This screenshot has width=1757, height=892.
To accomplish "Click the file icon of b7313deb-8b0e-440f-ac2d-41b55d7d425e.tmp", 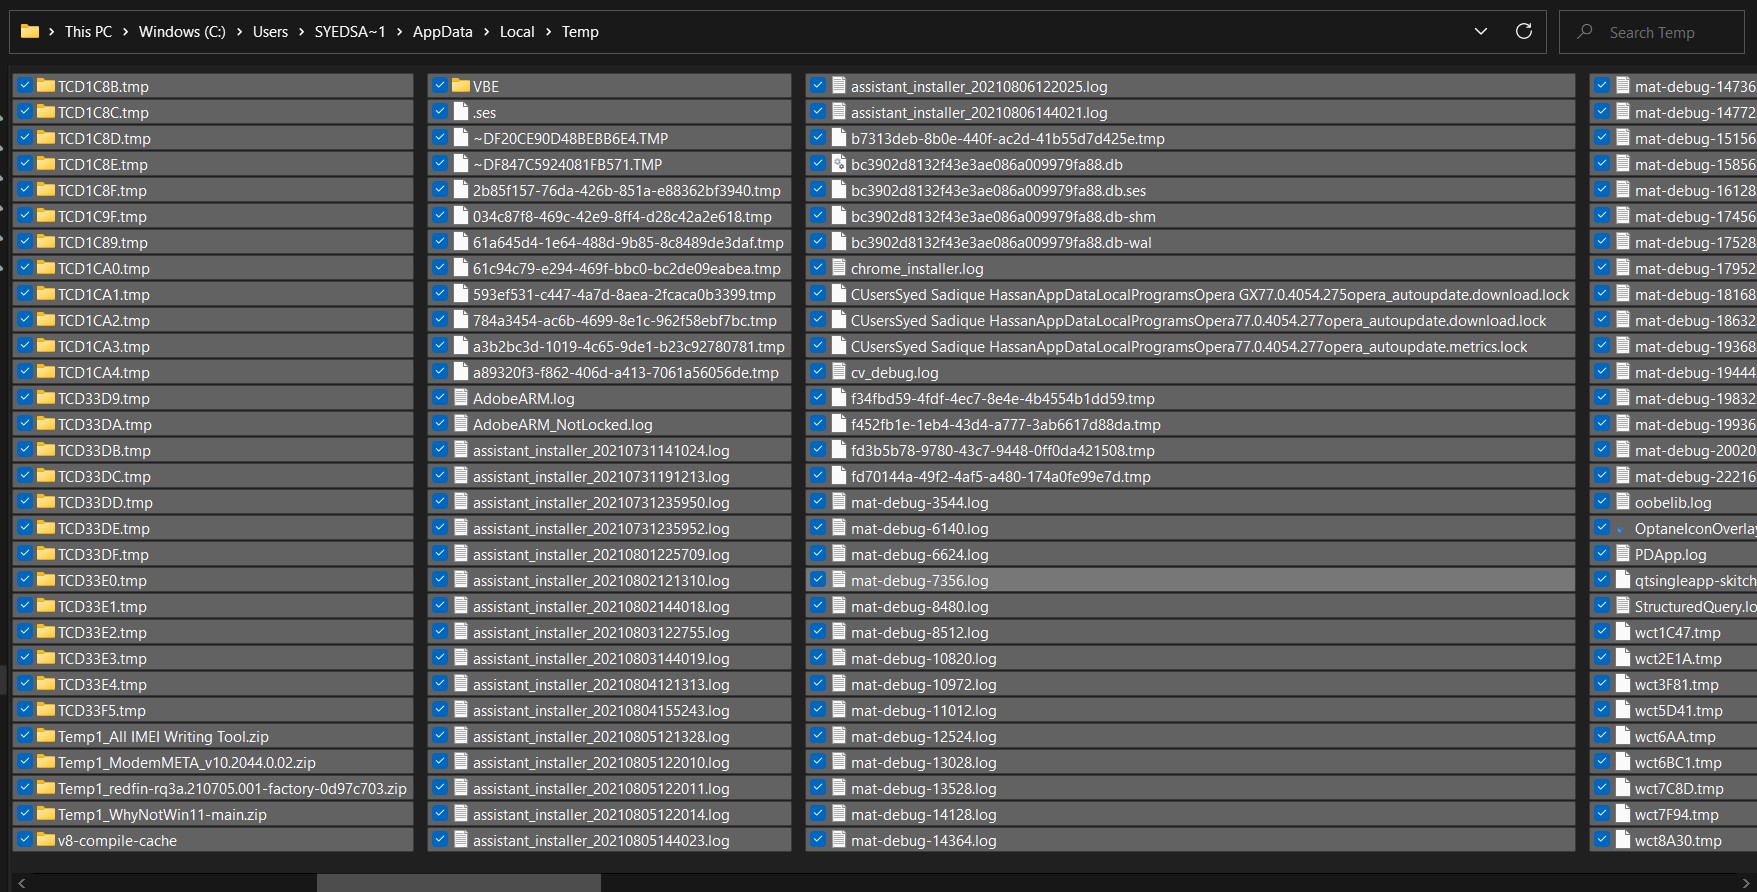I will pyautogui.click(x=839, y=138).
